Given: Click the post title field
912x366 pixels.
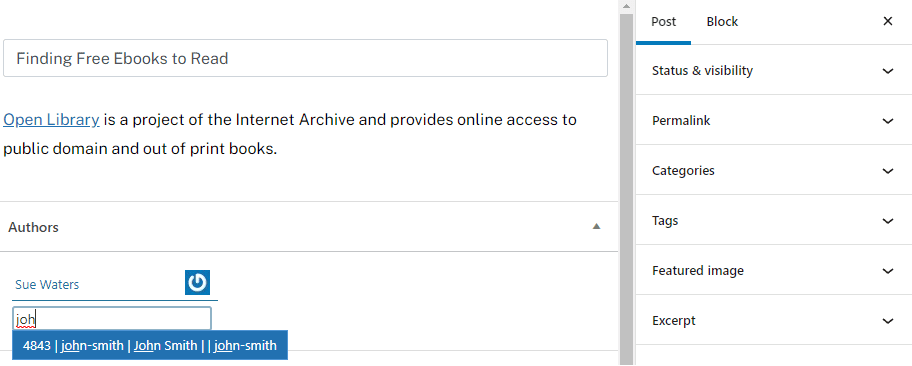Looking at the screenshot, I should point(305,58).
